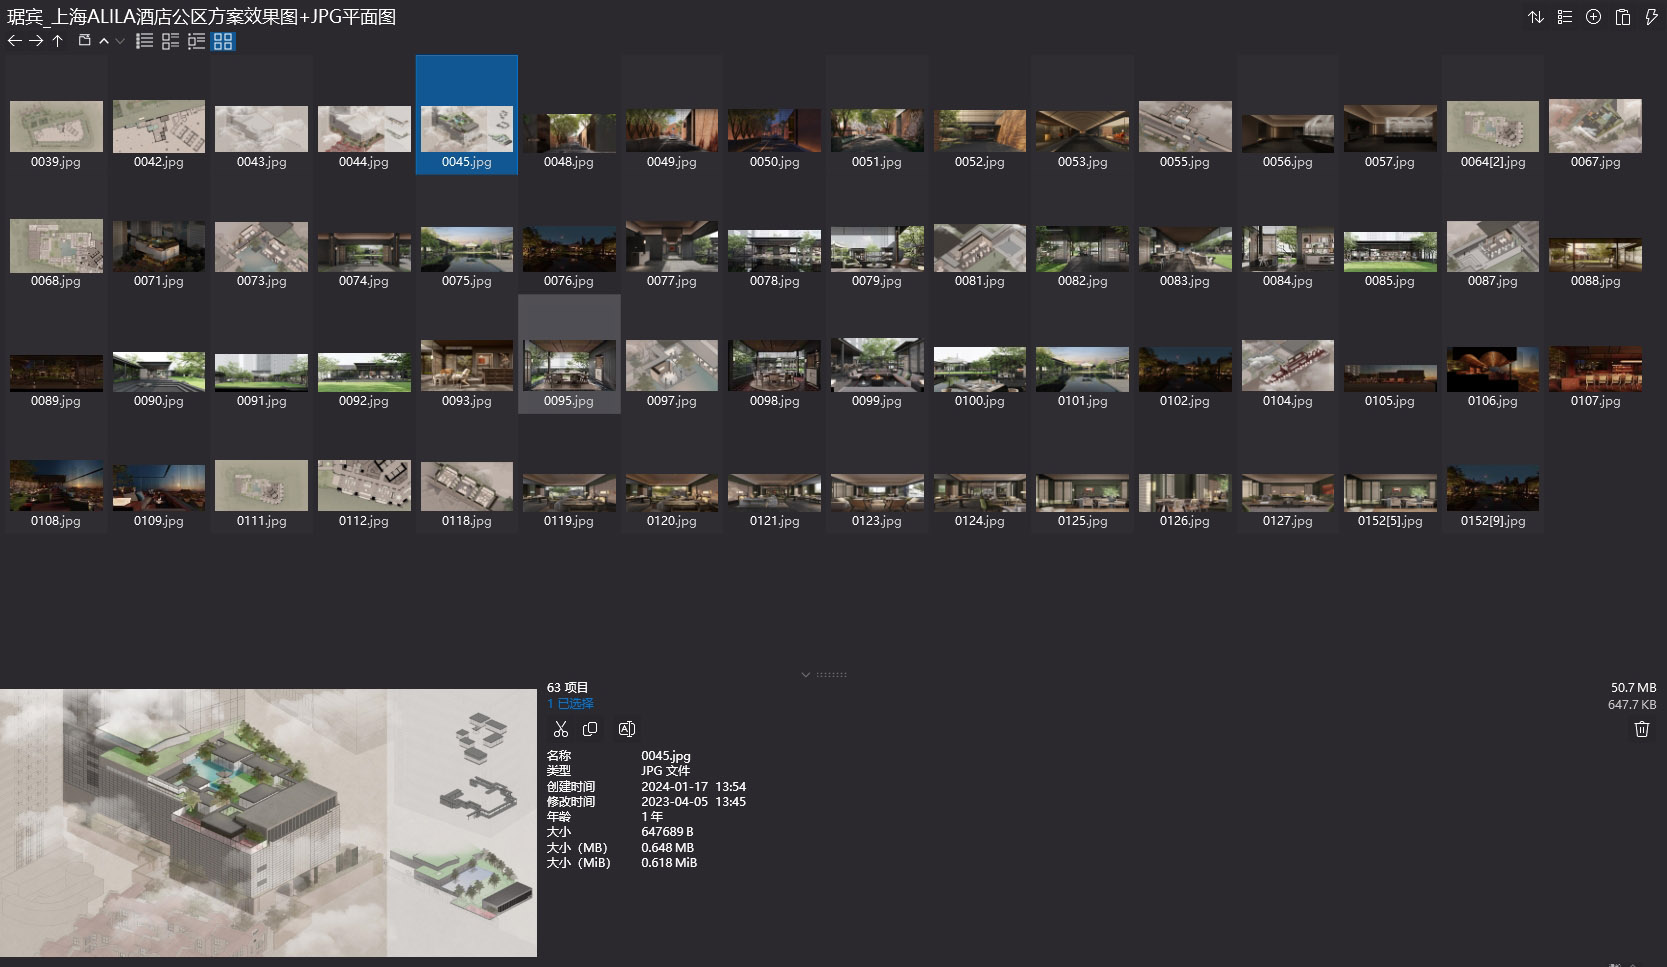Viewport: 1667px width, 967px height.
Task: Click the lightning bolt quick action icon
Action: click(x=1651, y=17)
